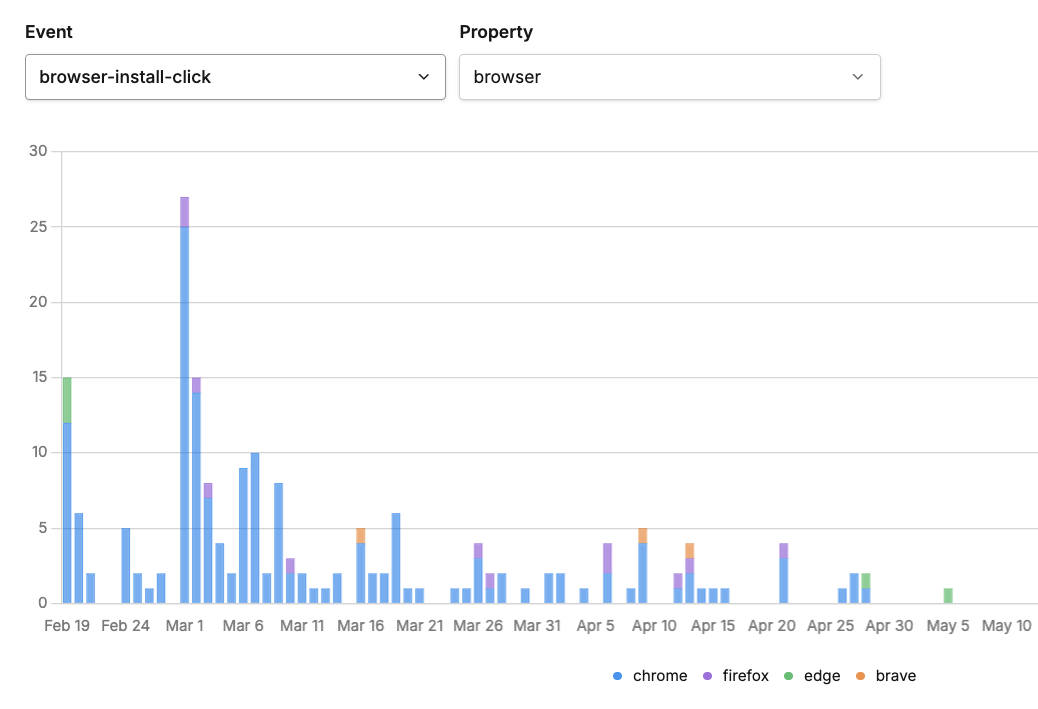Click the y-axis value 10
1038x709 pixels.
coord(38,452)
